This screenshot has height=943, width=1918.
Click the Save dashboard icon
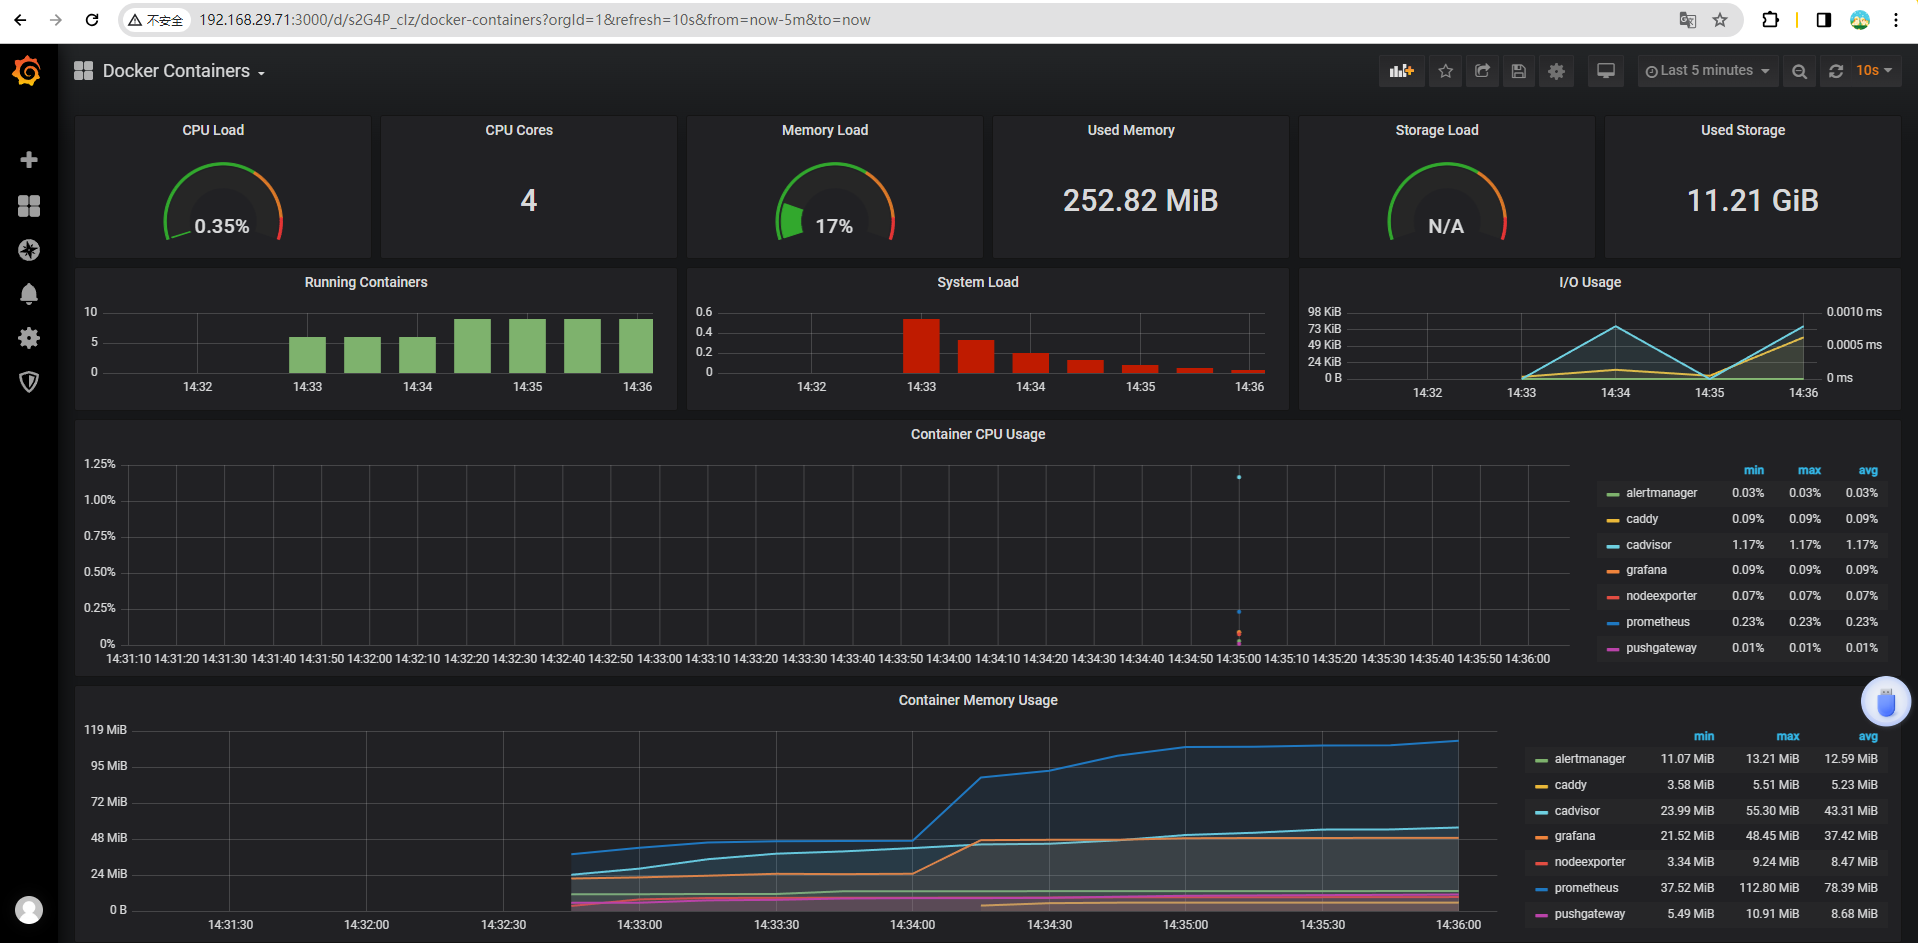pyautogui.click(x=1519, y=71)
